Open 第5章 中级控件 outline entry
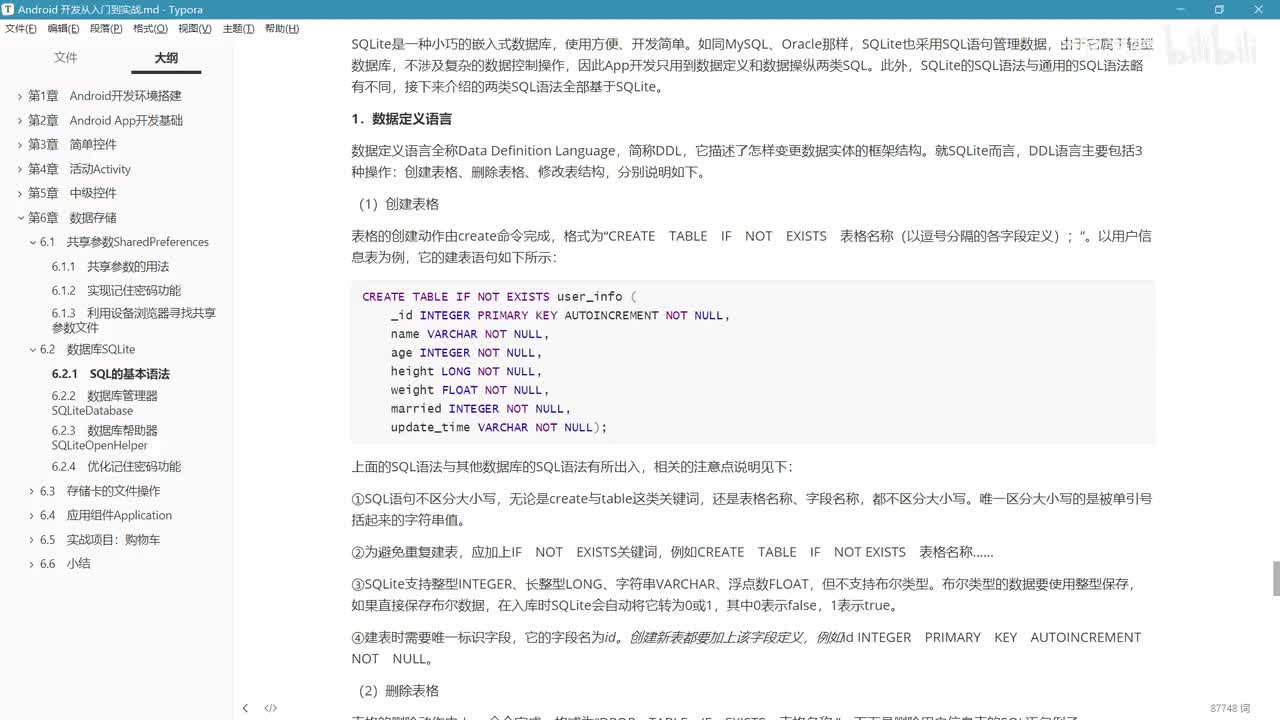The width and height of the screenshot is (1280, 720). click(x=72, y=194)
